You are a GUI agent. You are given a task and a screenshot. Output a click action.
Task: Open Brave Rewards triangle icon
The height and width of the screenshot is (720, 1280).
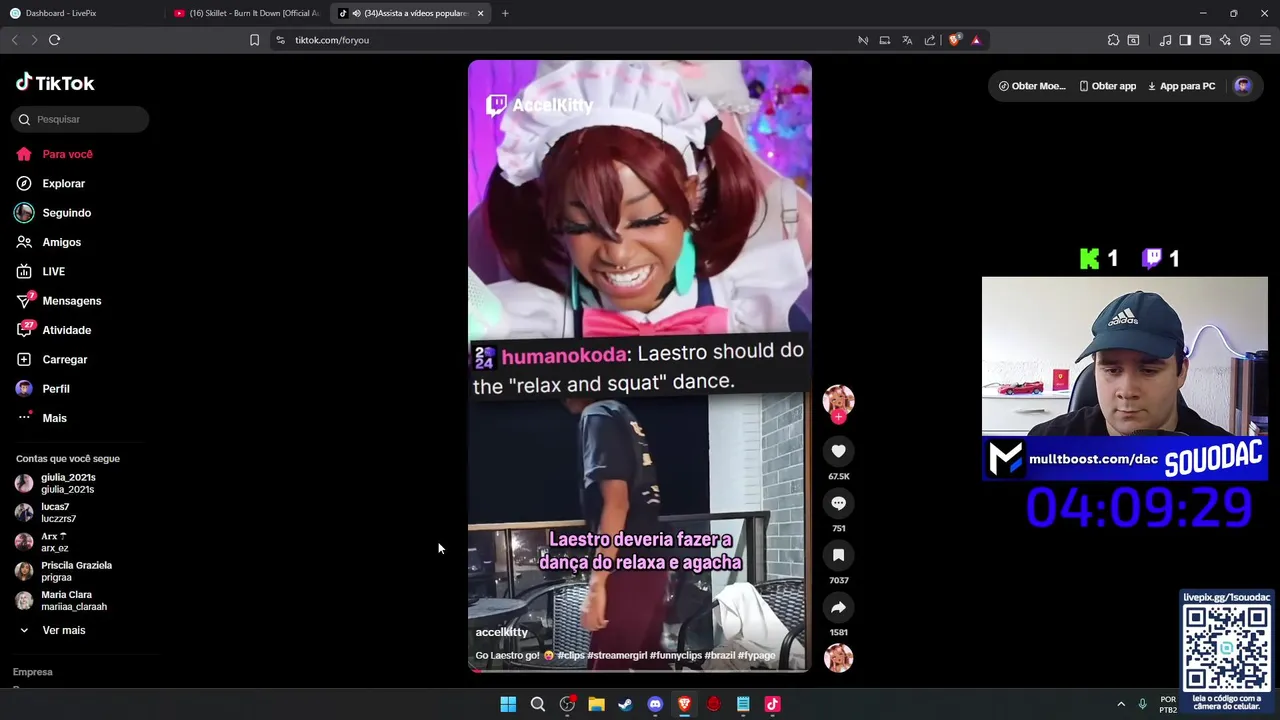pos(976,40)
